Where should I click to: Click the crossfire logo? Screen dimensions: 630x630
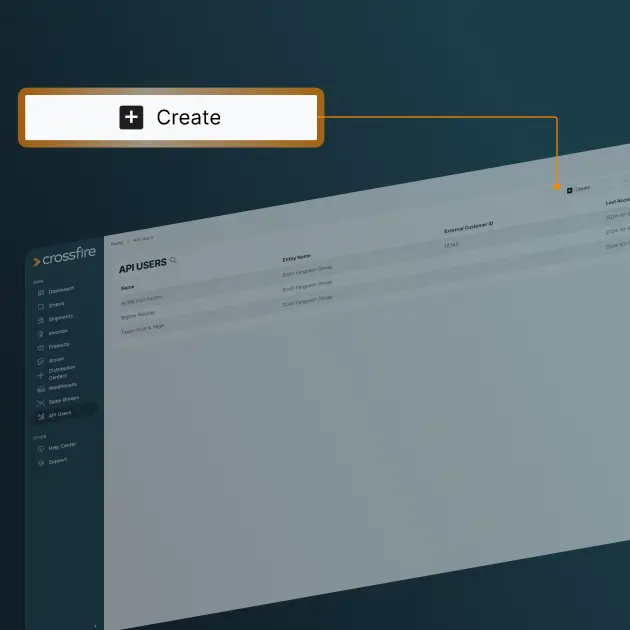tap(64, 259)
